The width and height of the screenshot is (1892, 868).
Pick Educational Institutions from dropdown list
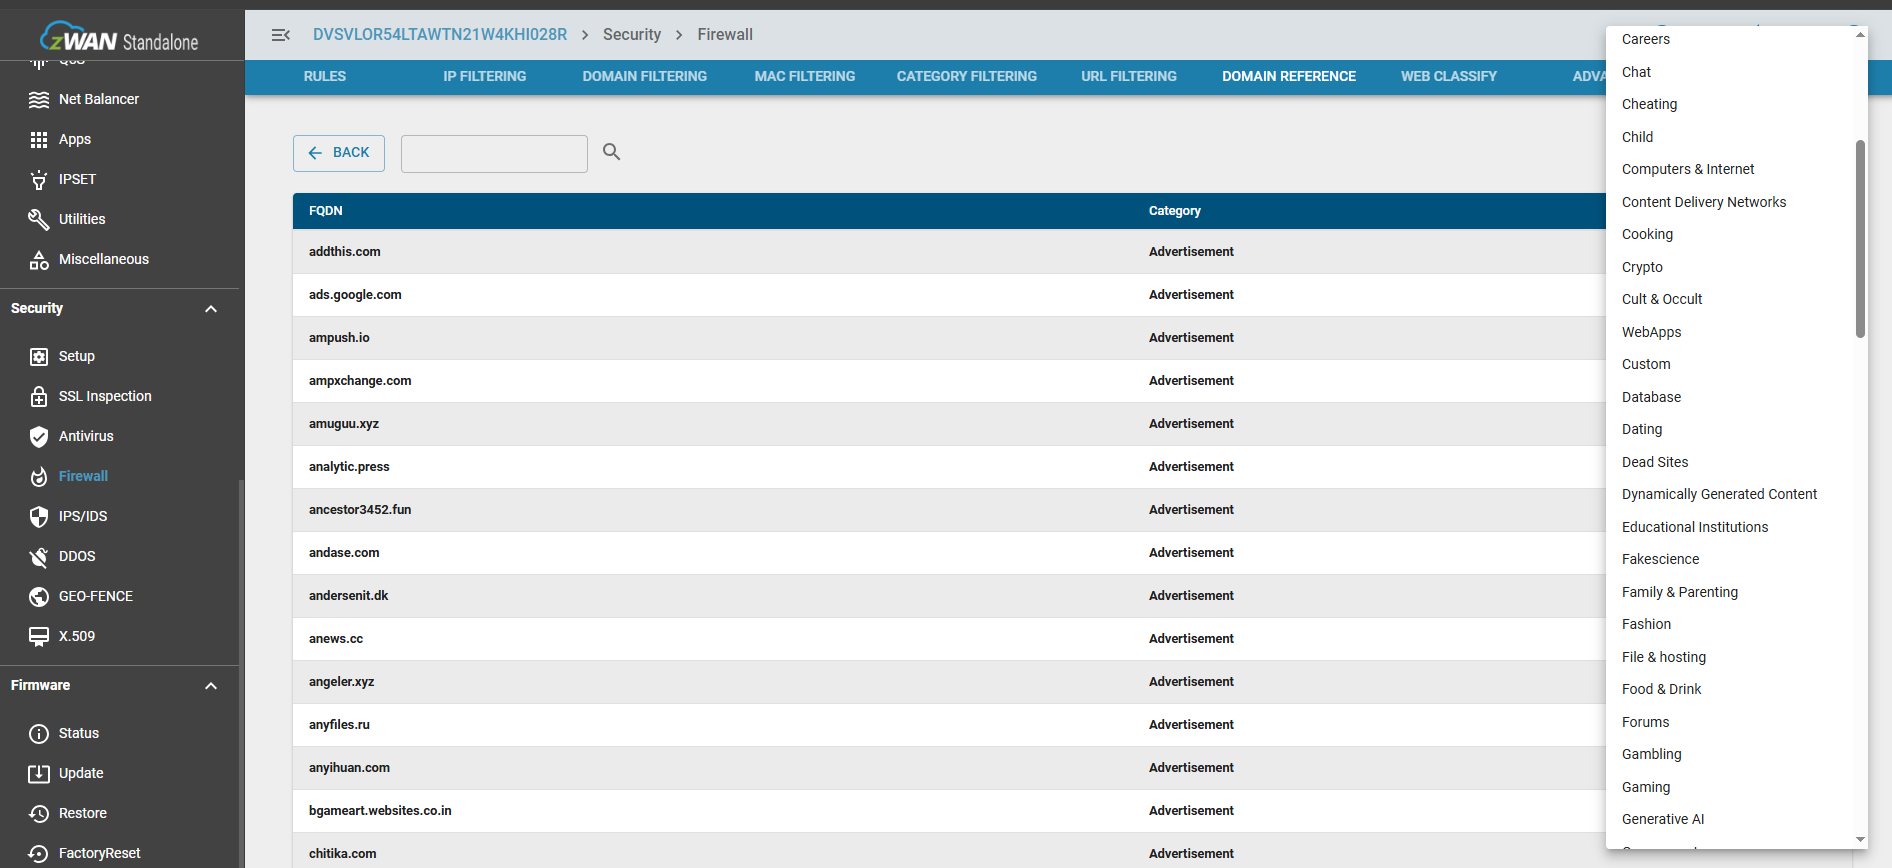[1694, 527]
